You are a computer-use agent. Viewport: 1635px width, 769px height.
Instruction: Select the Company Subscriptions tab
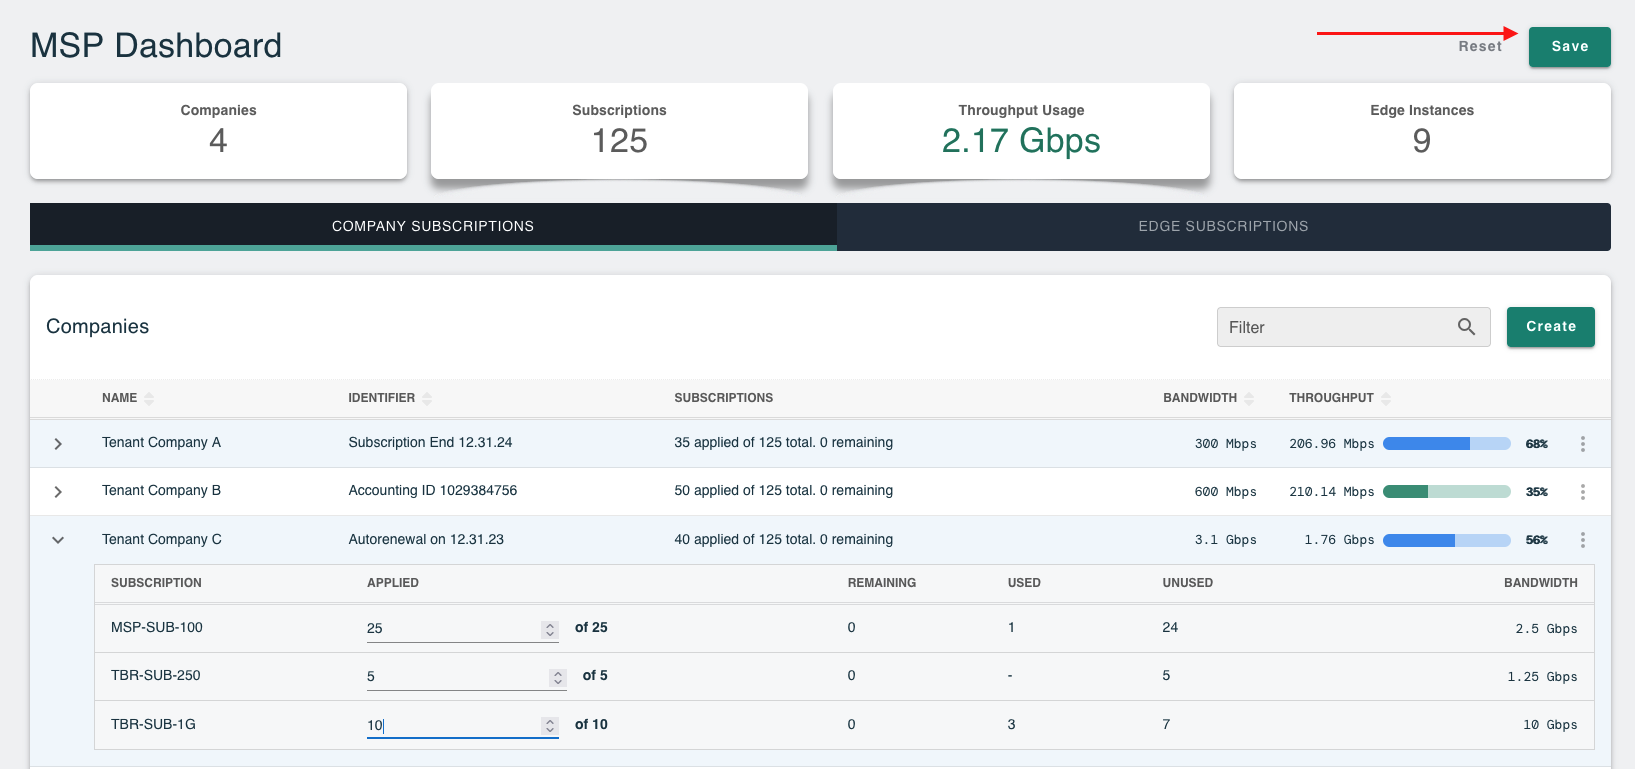tap(433, 227)
